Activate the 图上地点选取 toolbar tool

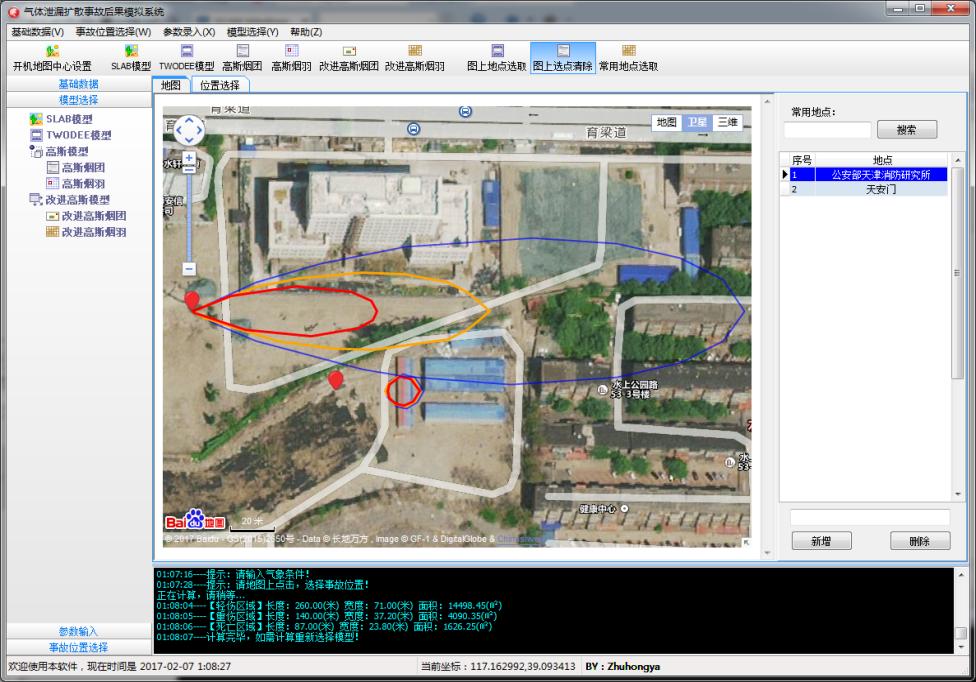pos(497,51)
